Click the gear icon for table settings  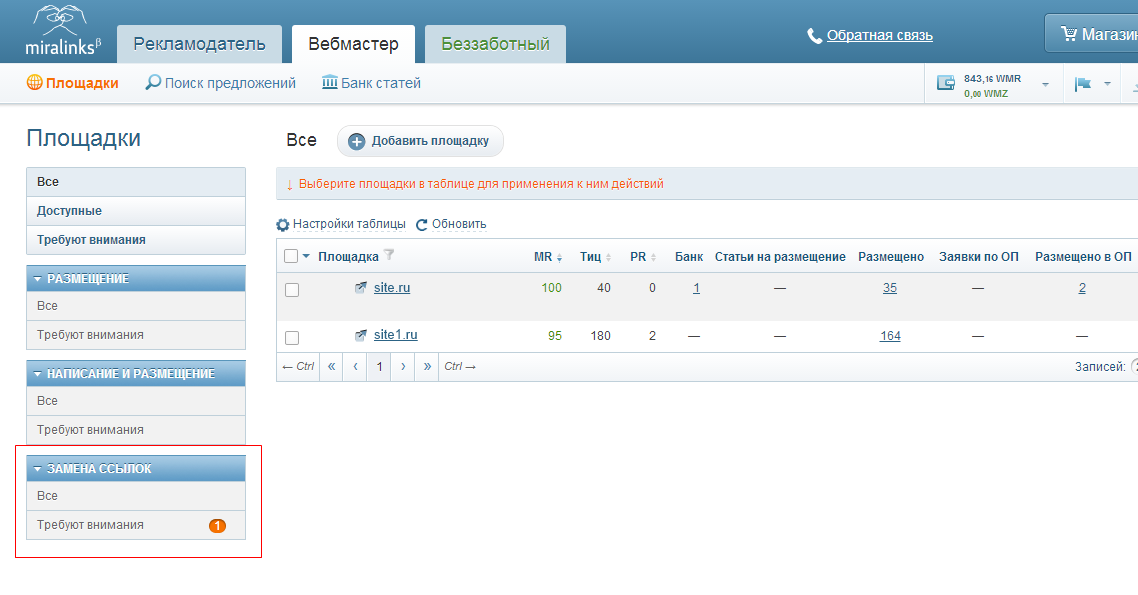click(x=283, y=225)
